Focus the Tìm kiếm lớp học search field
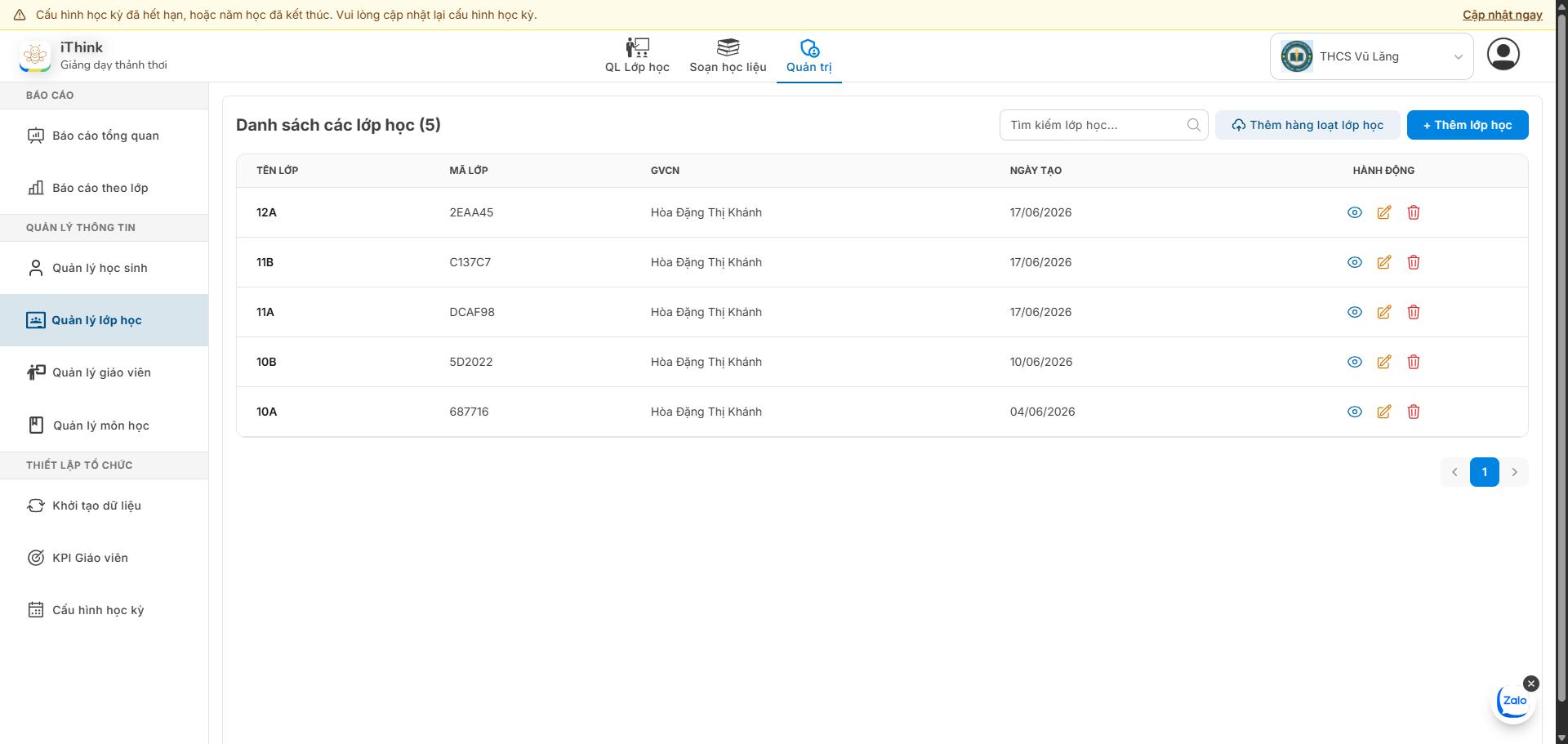1568x744 pixels. click(x=1104, y=125)
